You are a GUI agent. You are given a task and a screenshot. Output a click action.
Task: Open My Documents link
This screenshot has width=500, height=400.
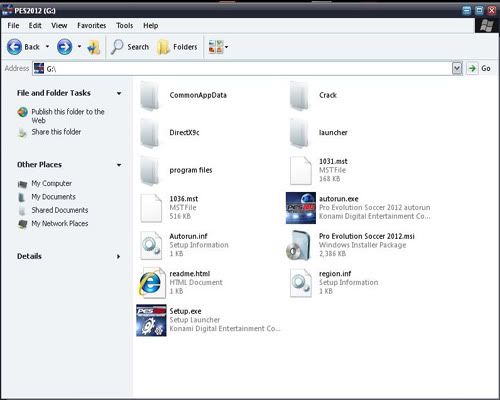pos(54,197)
